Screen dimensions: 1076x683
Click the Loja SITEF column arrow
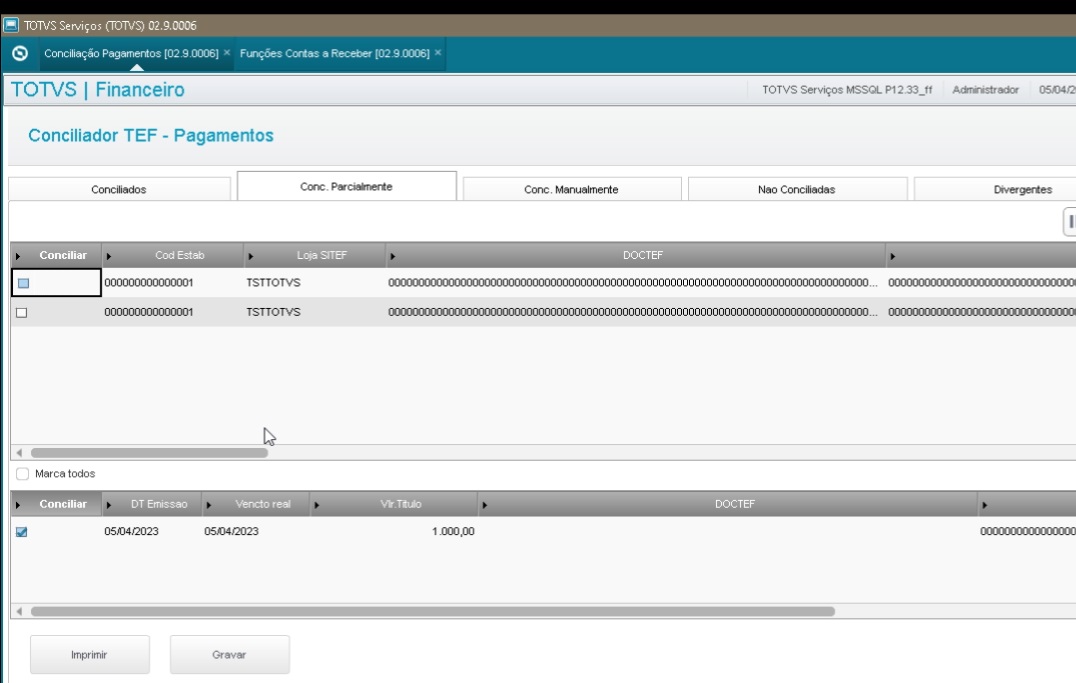(x=250, y=256)
